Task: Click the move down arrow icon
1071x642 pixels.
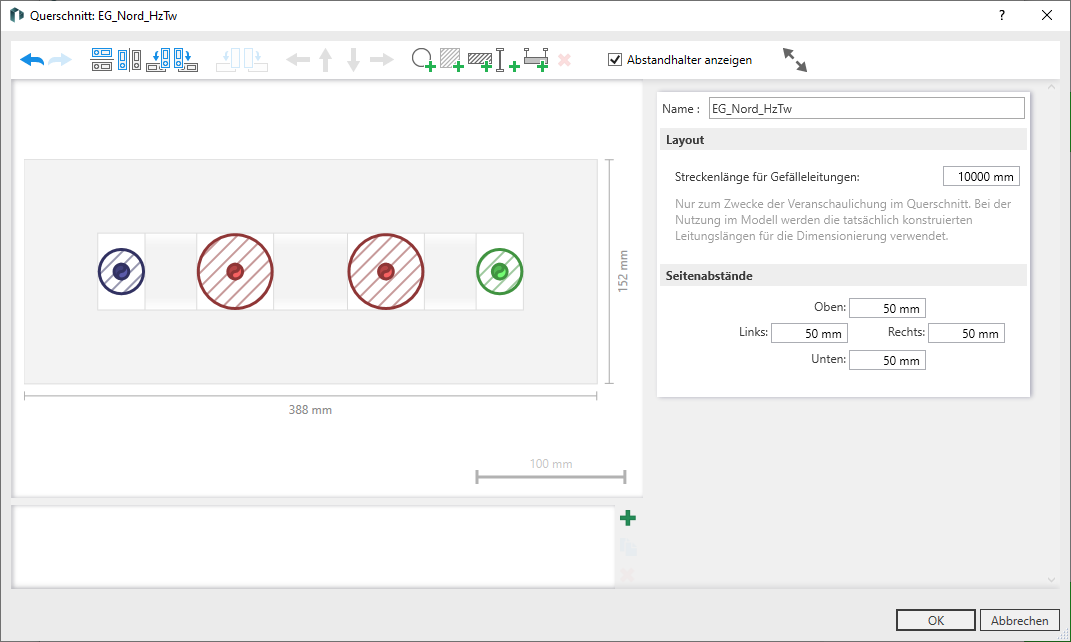Action: pyautogui.click(x=353, y=60)
